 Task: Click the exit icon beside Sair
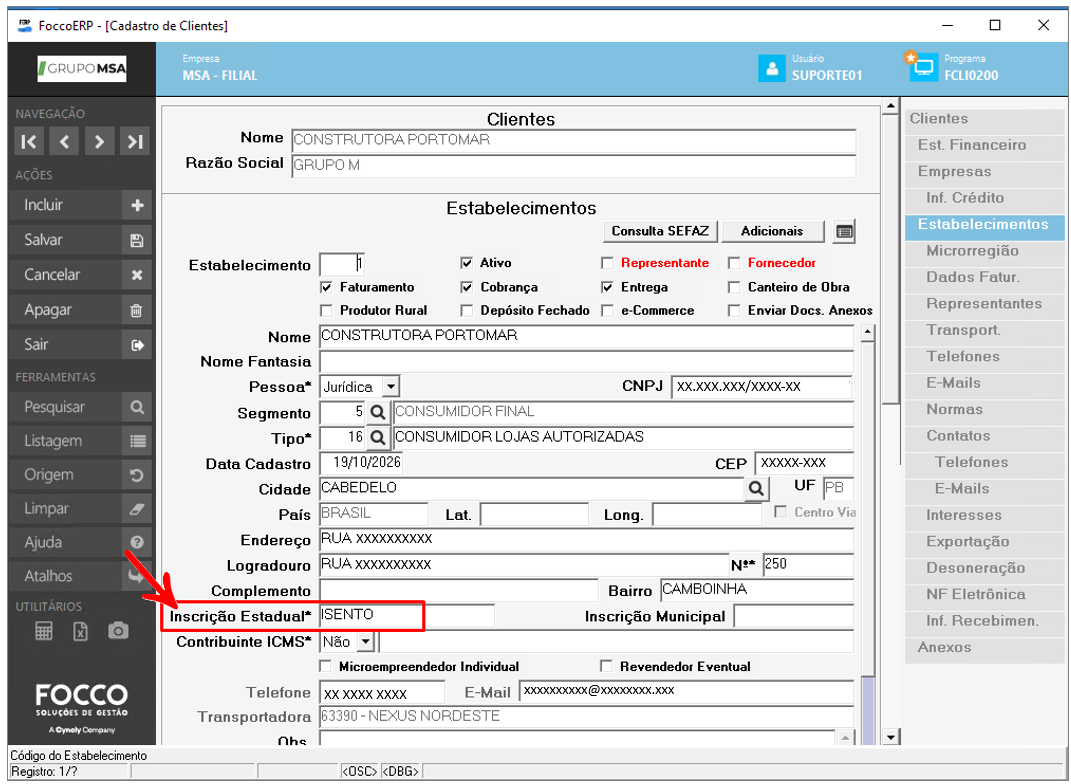coord(137,345)
